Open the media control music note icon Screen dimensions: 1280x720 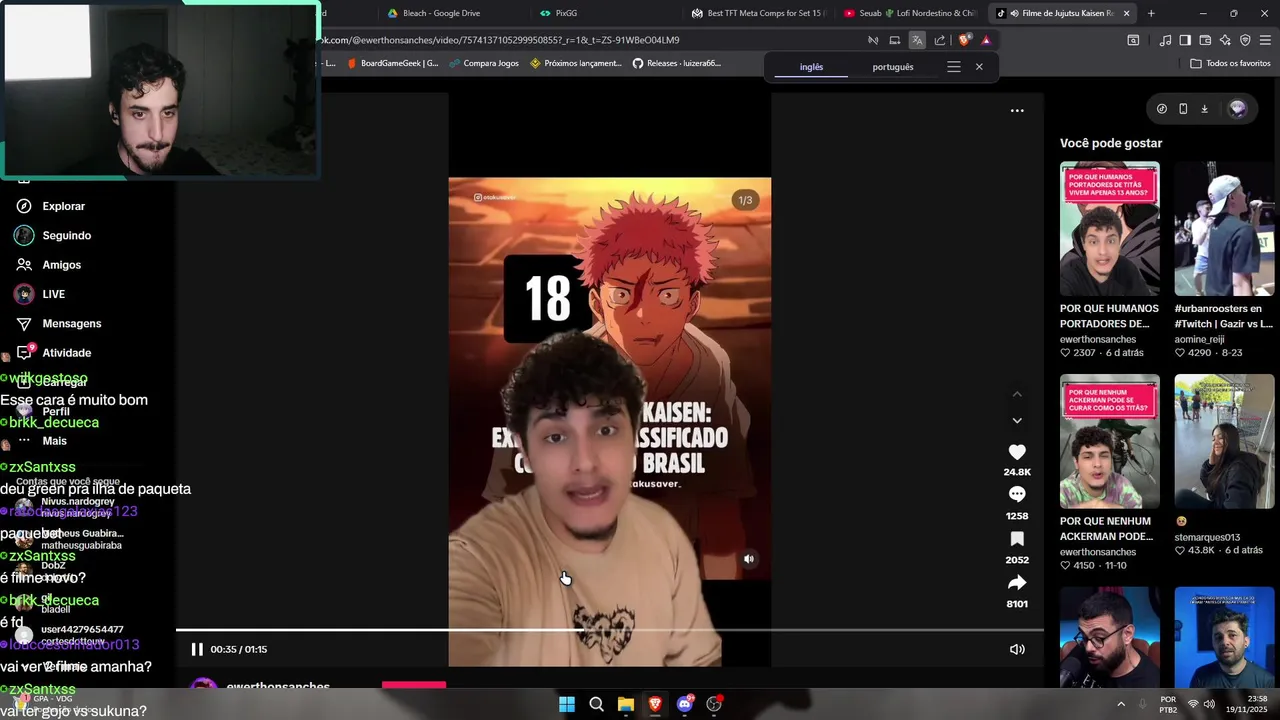1165,40
